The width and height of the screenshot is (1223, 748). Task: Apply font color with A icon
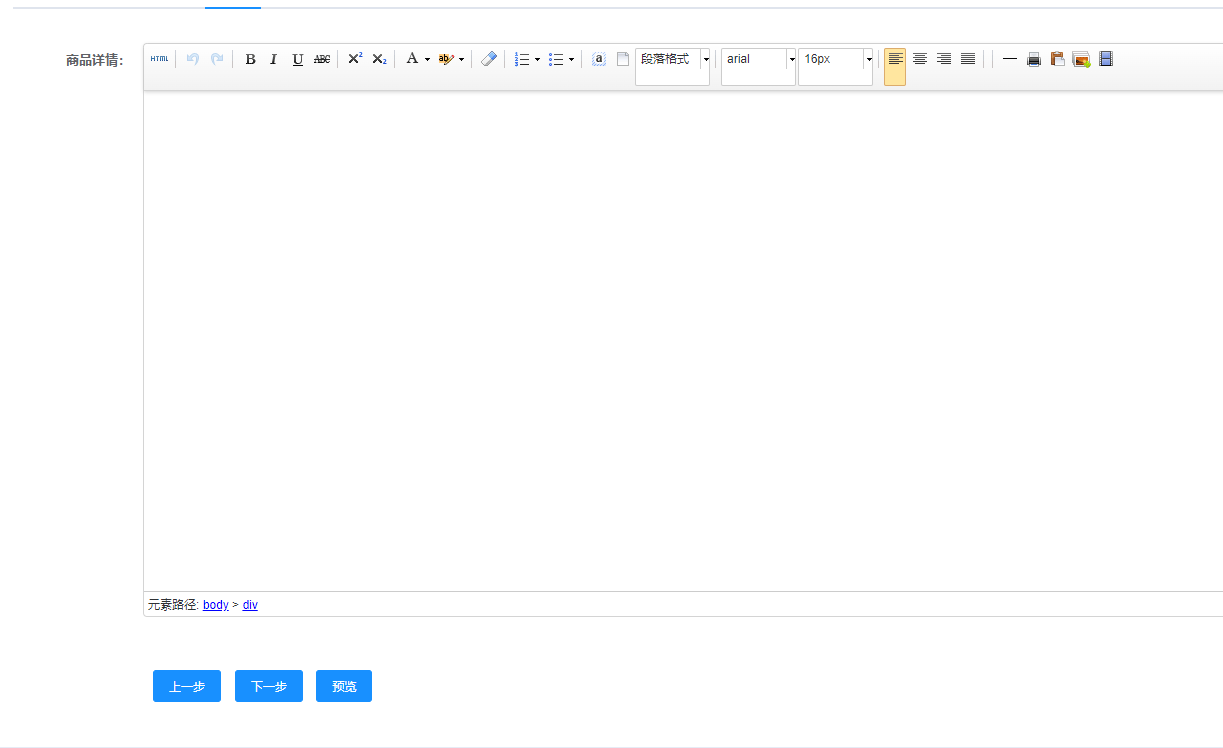point(411,59)
